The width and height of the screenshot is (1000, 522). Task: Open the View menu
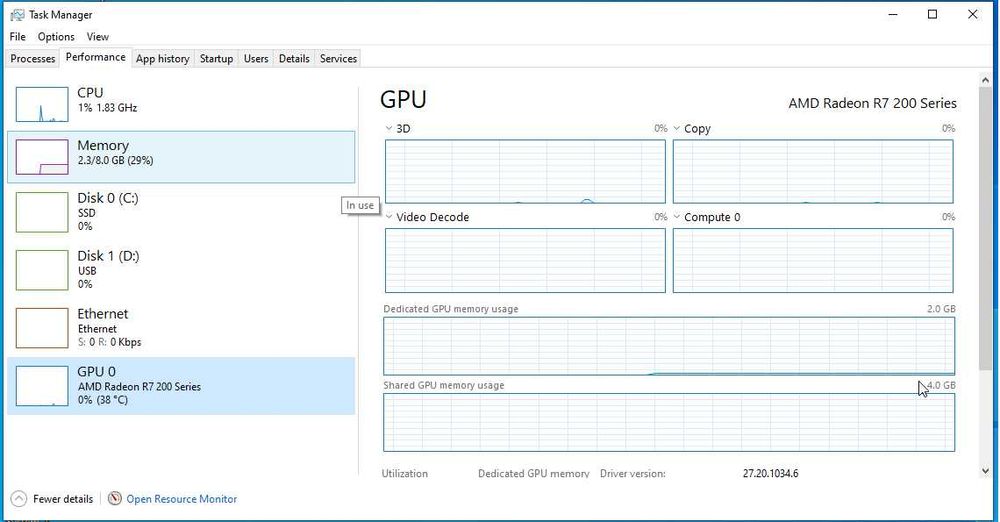coord(97,37)
